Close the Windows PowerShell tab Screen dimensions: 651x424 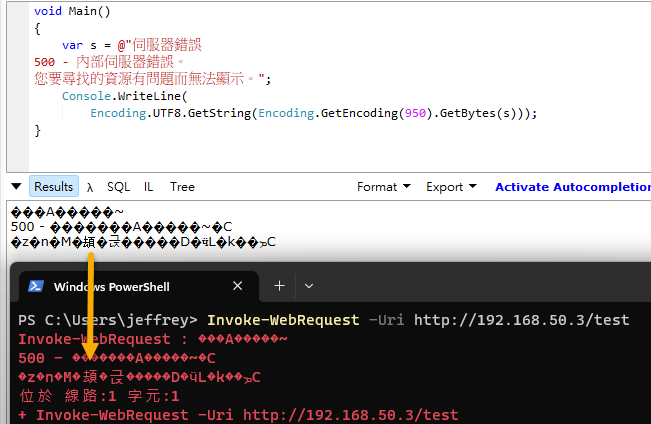238,286
